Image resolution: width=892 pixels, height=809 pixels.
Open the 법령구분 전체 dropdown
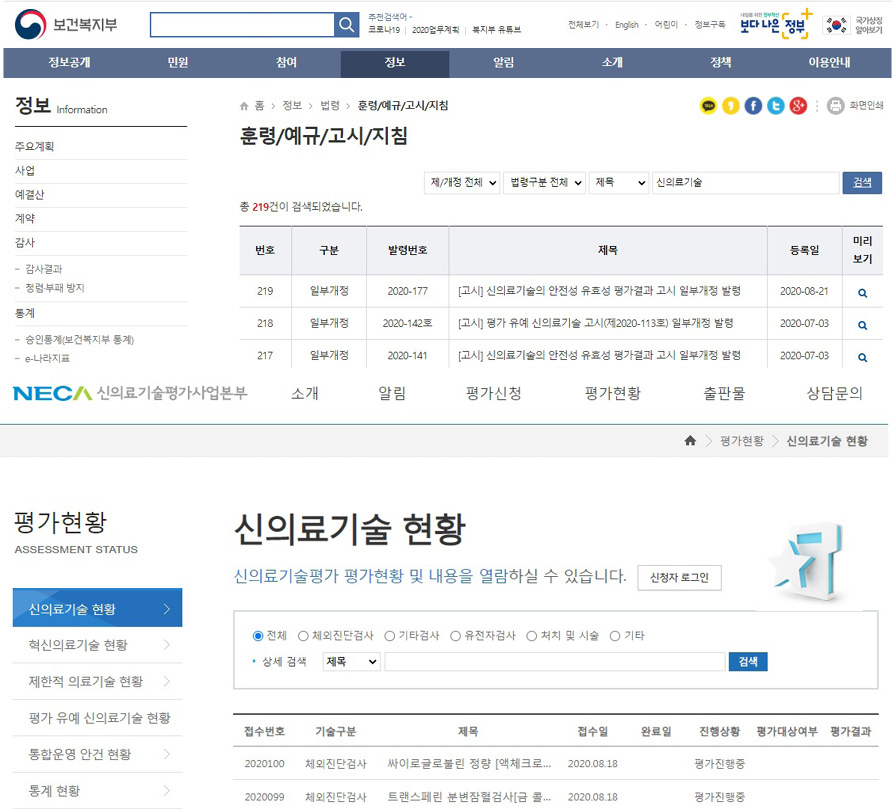tap(543, 183)
